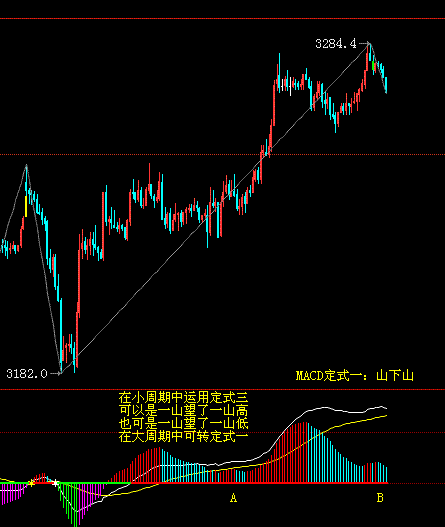
Task: Click the MACD定式一：山下山 annotation text
Action: pyautogui.click(x=355, y=376)
